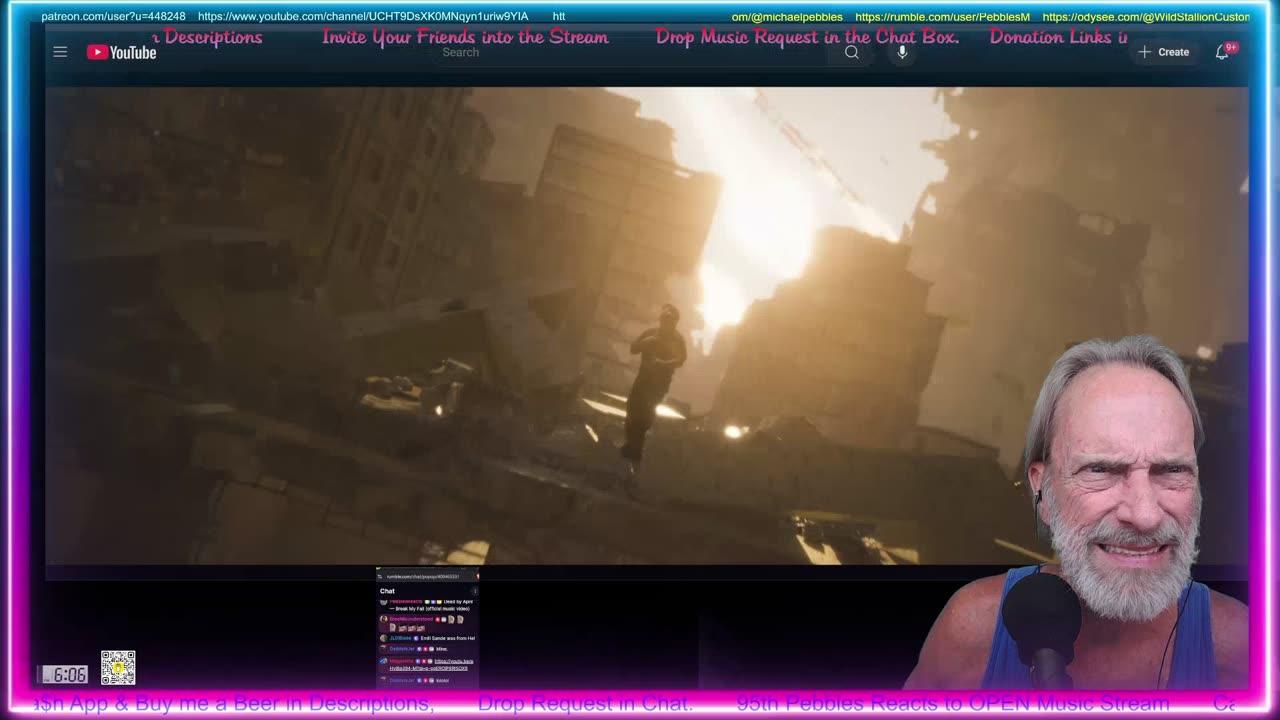Open YouTube notifications bell
This screenshot has height=720, width=1280.
click(1222, 52)
